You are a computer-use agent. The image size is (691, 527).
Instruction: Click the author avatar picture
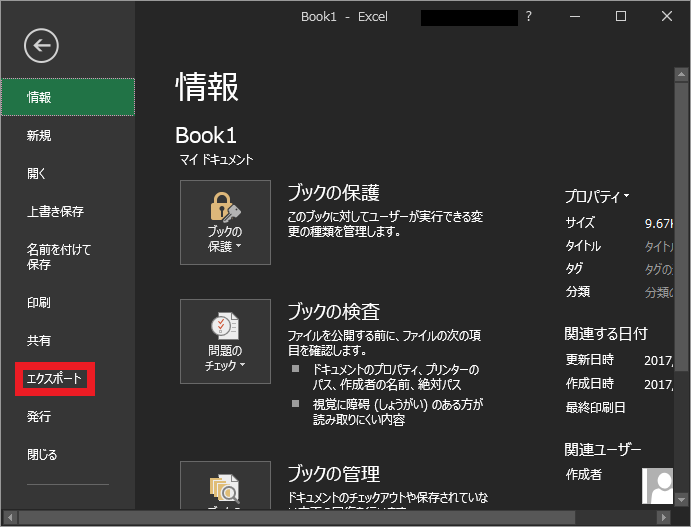click(x=657, y=486)
